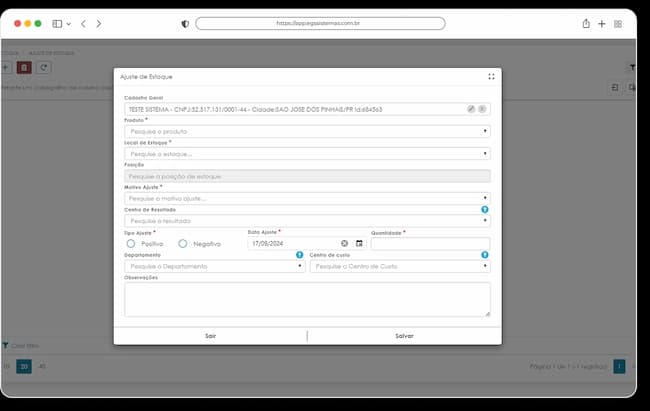650x411 pixels.
Task: Click the fullscreen expand icon in the Ajuste de Estoque dialog
Action: click(491, 77)
